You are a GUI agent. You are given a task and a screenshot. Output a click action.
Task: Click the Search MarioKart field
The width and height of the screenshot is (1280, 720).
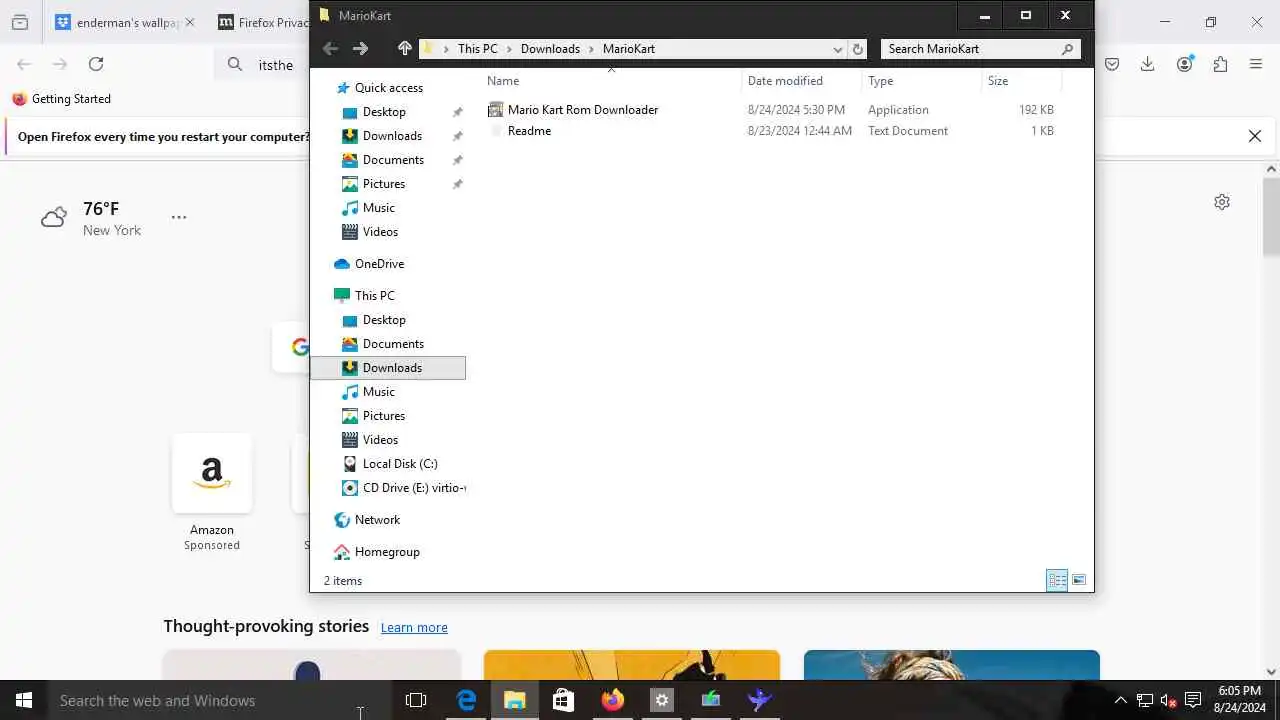pyautogui.click(x=980, y=48)
